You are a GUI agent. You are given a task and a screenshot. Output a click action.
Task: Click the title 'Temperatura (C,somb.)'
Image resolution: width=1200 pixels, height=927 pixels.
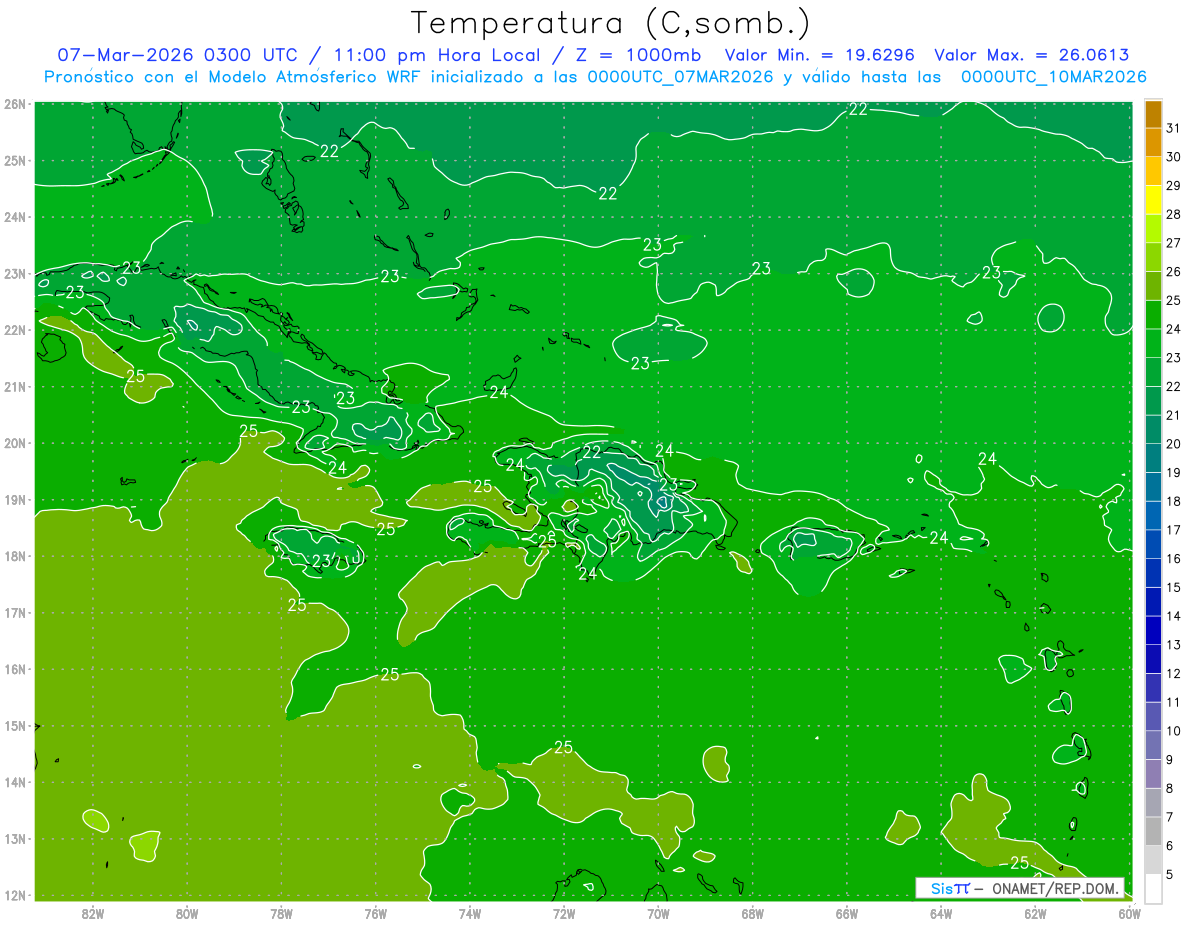611,23
